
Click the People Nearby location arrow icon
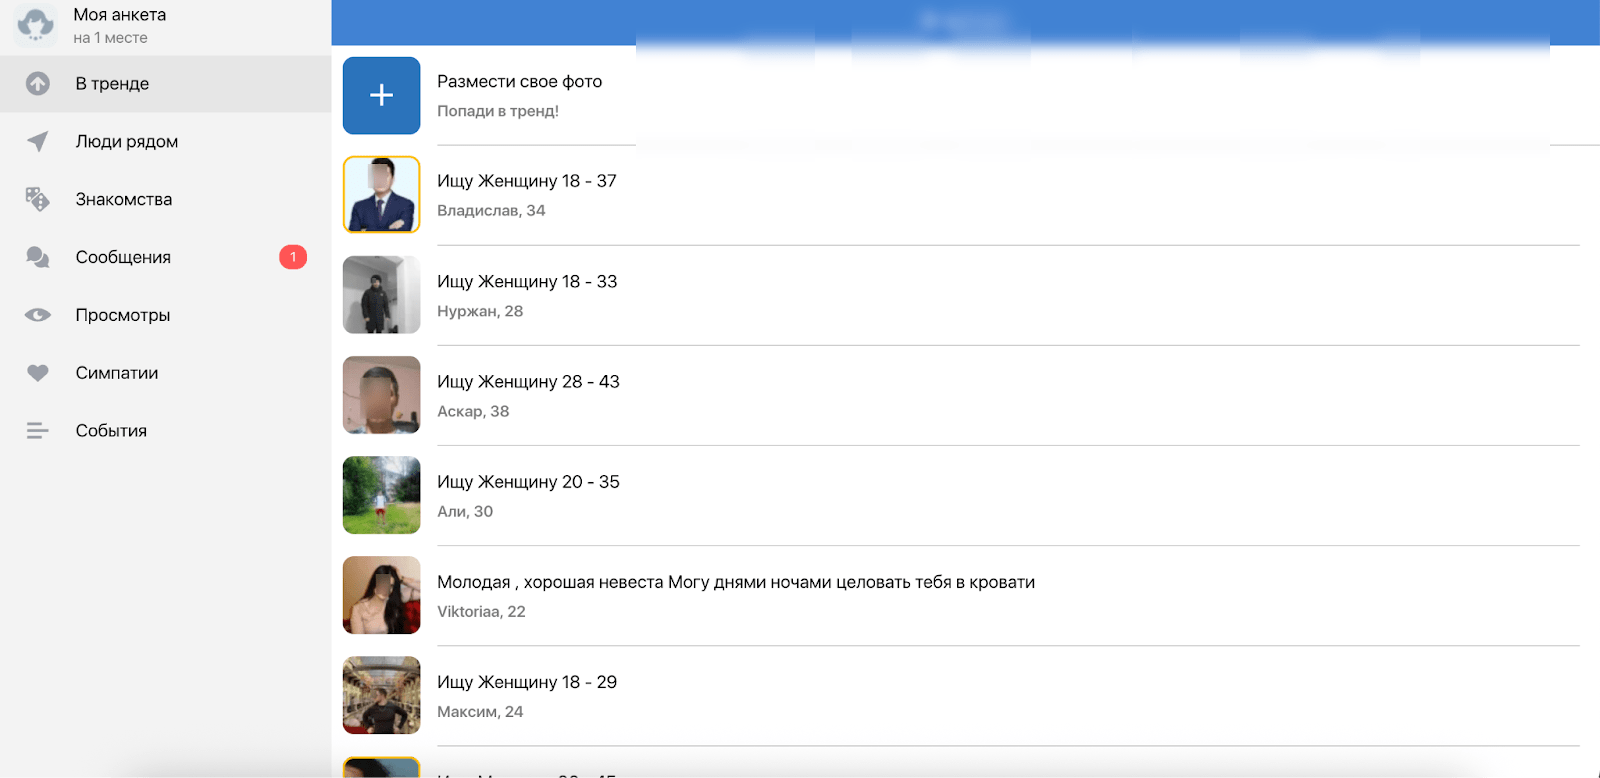(38, 142)
